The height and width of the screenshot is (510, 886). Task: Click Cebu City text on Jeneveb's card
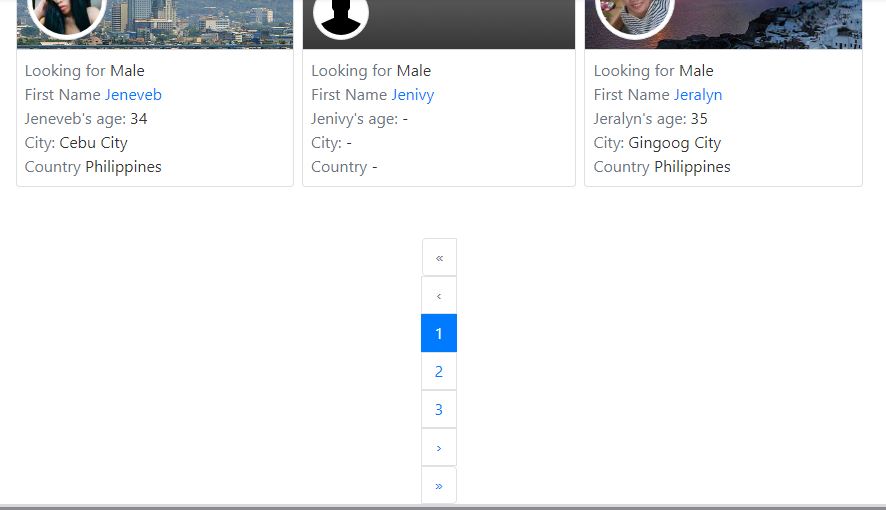click(93, 143)
